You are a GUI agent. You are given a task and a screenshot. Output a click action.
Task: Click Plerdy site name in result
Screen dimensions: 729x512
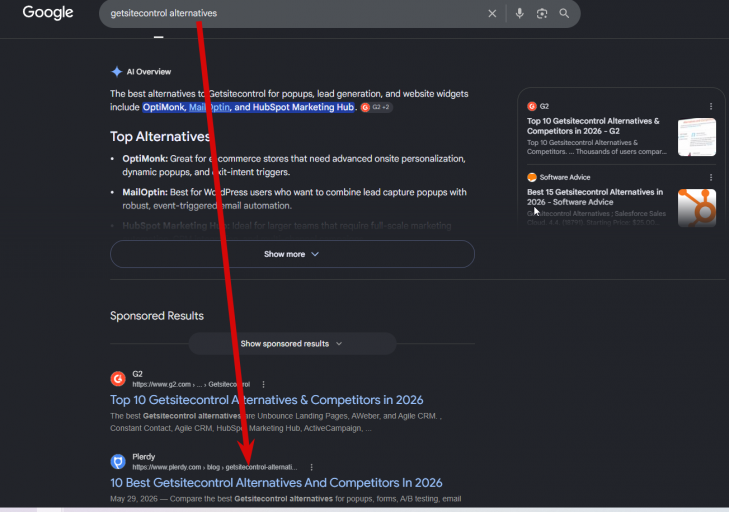[144, 457]
